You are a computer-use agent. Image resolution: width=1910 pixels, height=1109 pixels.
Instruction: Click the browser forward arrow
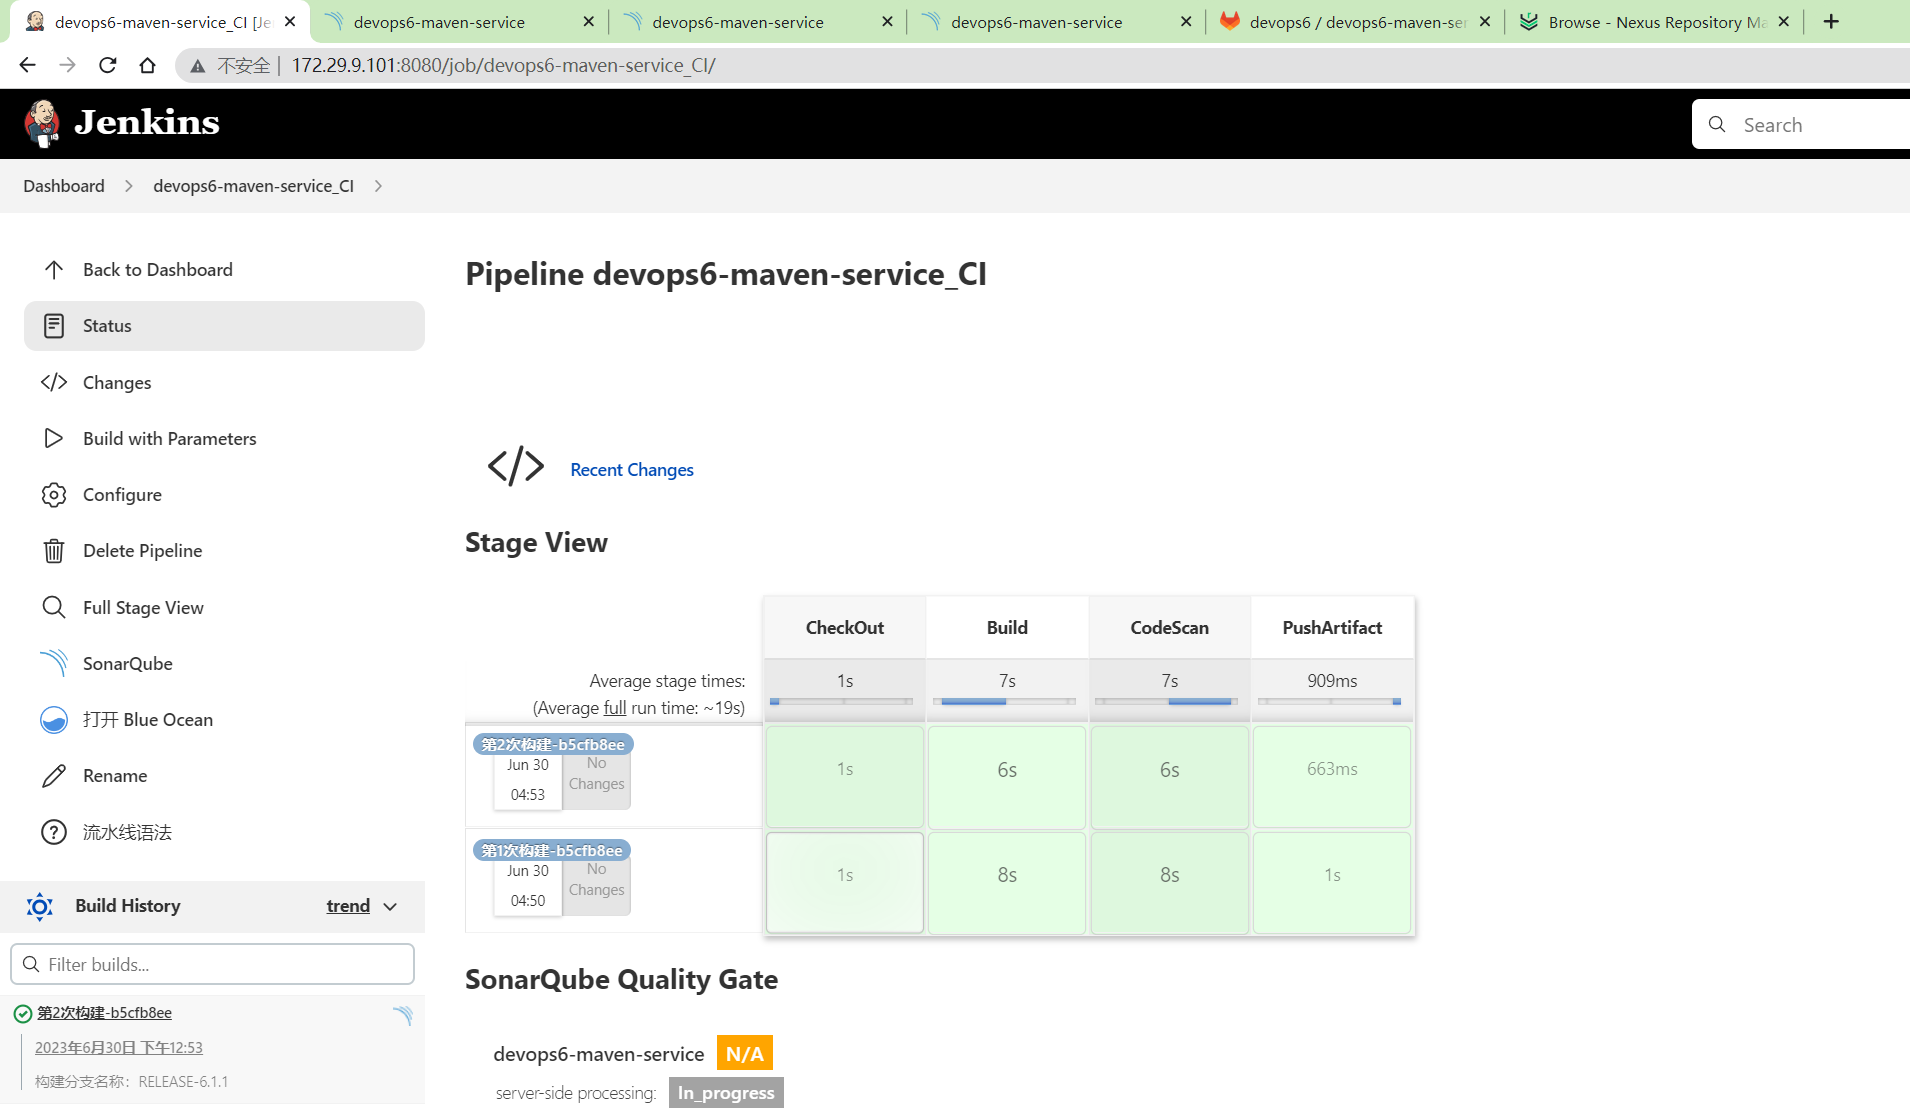(x=67, y=65)
